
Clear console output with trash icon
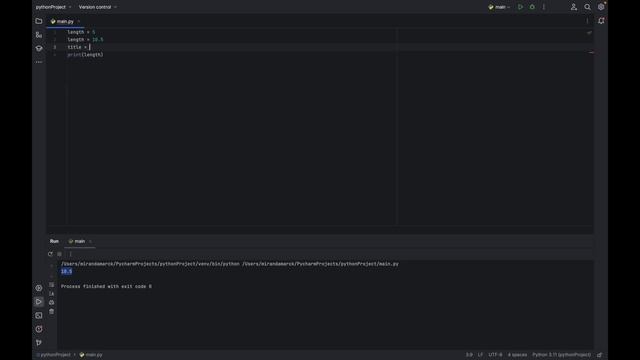tap(51, 311)
